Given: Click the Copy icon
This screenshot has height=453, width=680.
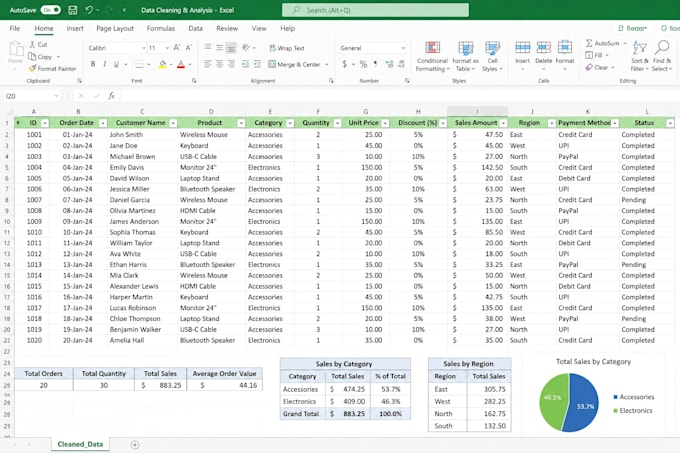Looking at the screenshot, I should click(x=32, y=56).
